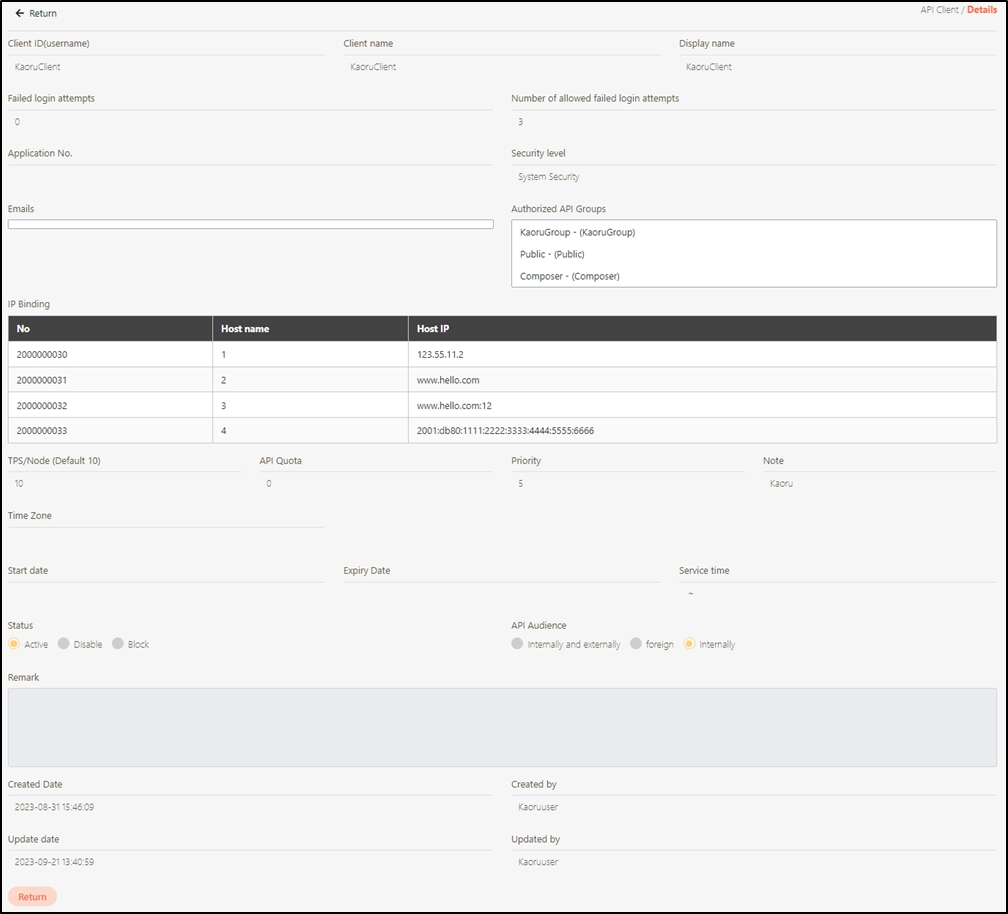
Task: Select the Active status radio button
Action: point(14,644)
